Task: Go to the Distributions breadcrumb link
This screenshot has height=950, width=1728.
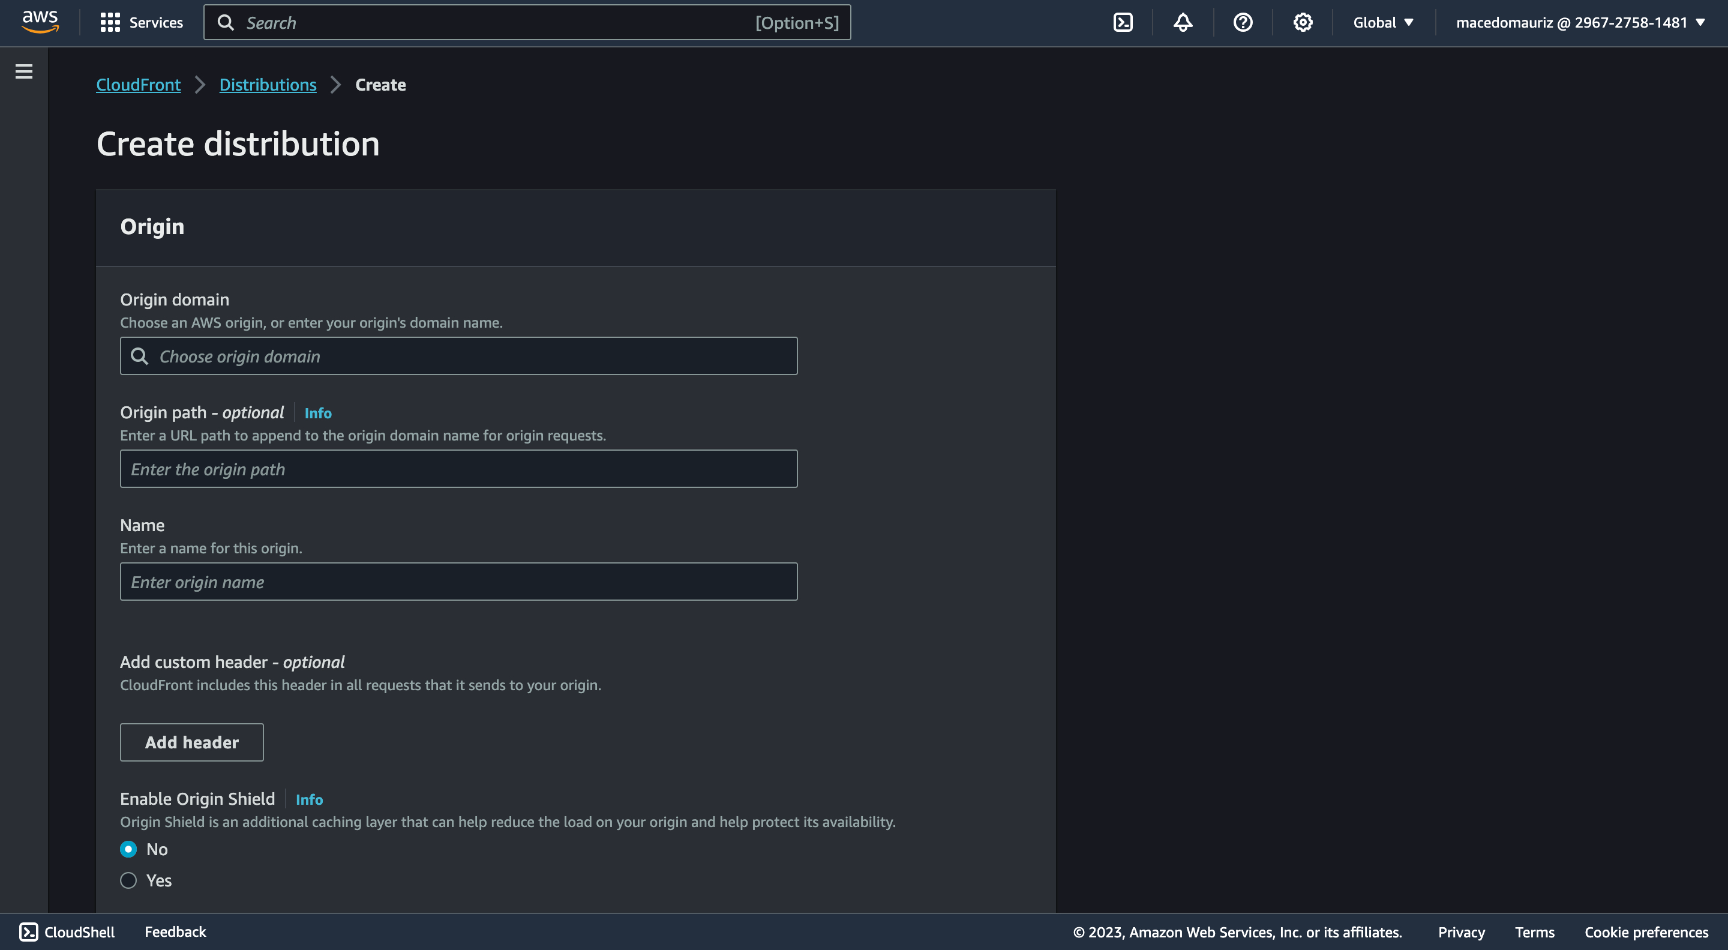Action: [268, 85]
